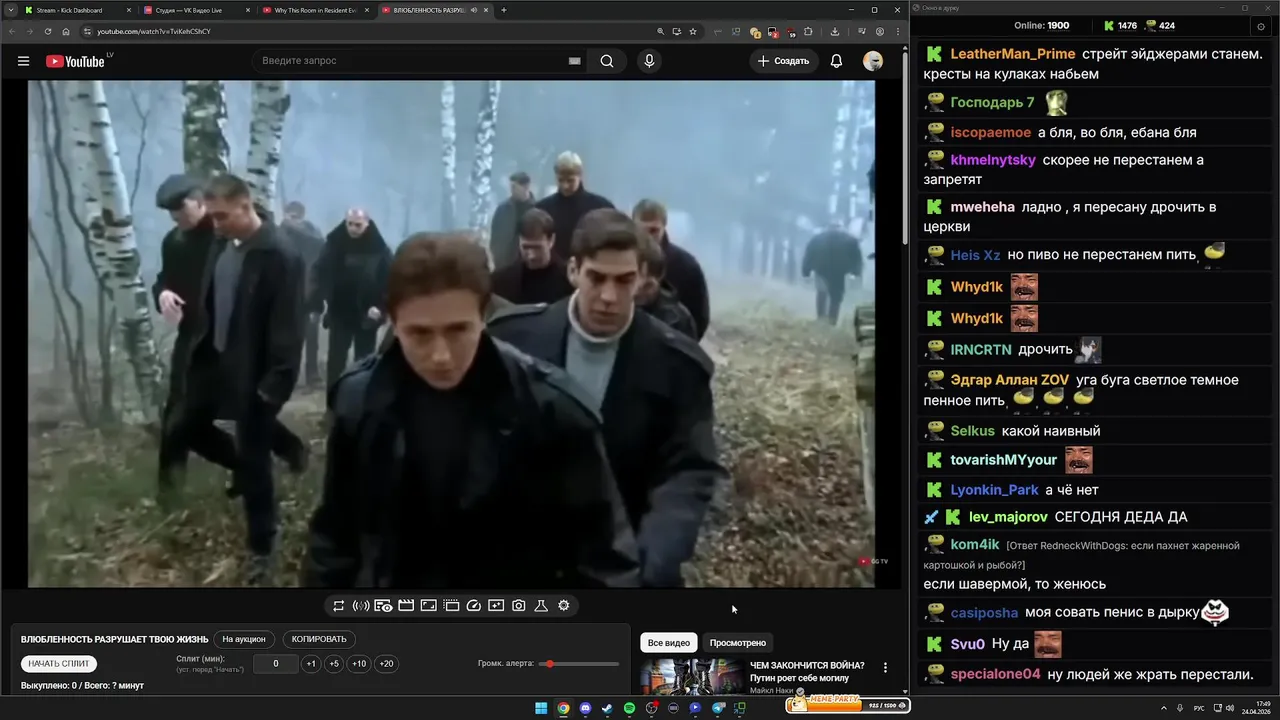
Task: Click the sound-wave icon in the player toolbar
Action: (361, 606)
